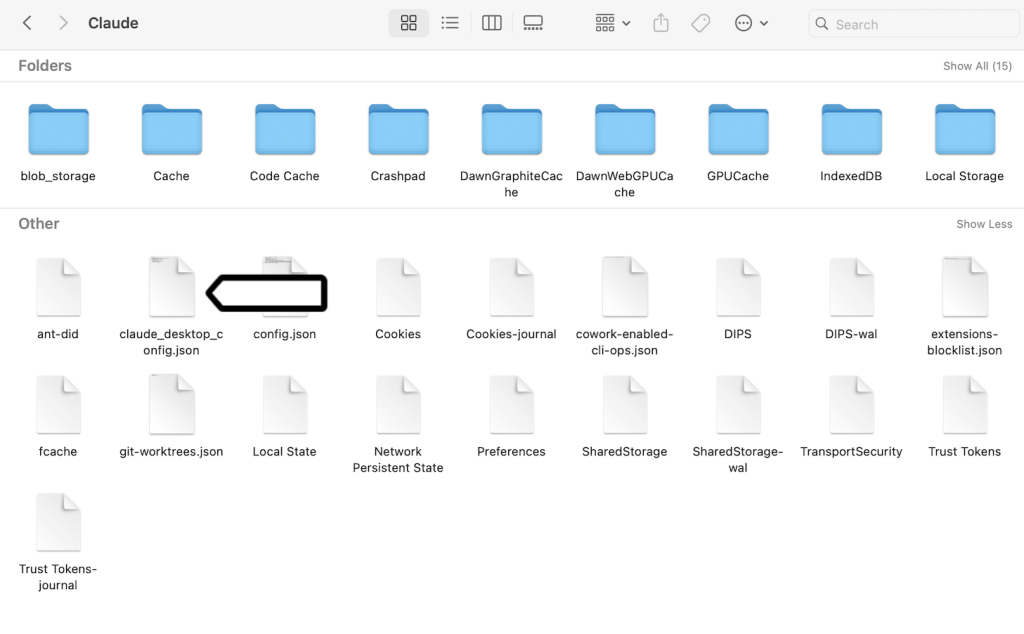Select the DawnWebGPUCache folder icon
1024x634 pixels.
tap(625, 130)
